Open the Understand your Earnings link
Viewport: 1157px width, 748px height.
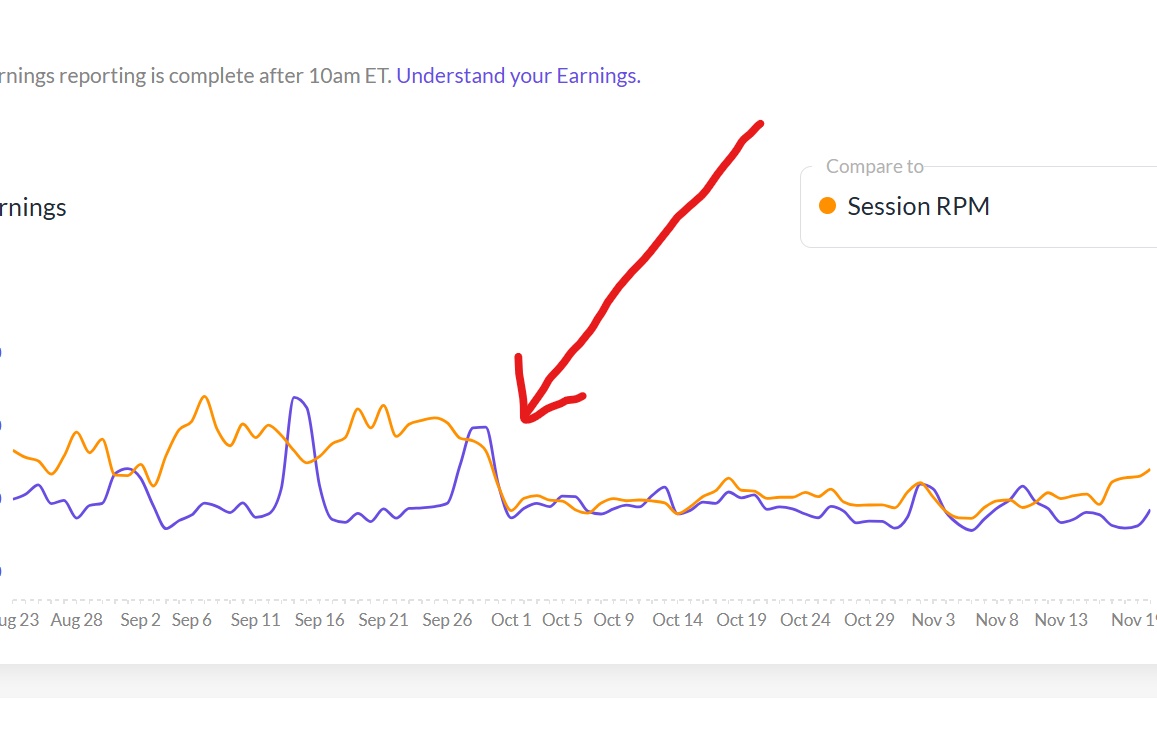(518, 76)
